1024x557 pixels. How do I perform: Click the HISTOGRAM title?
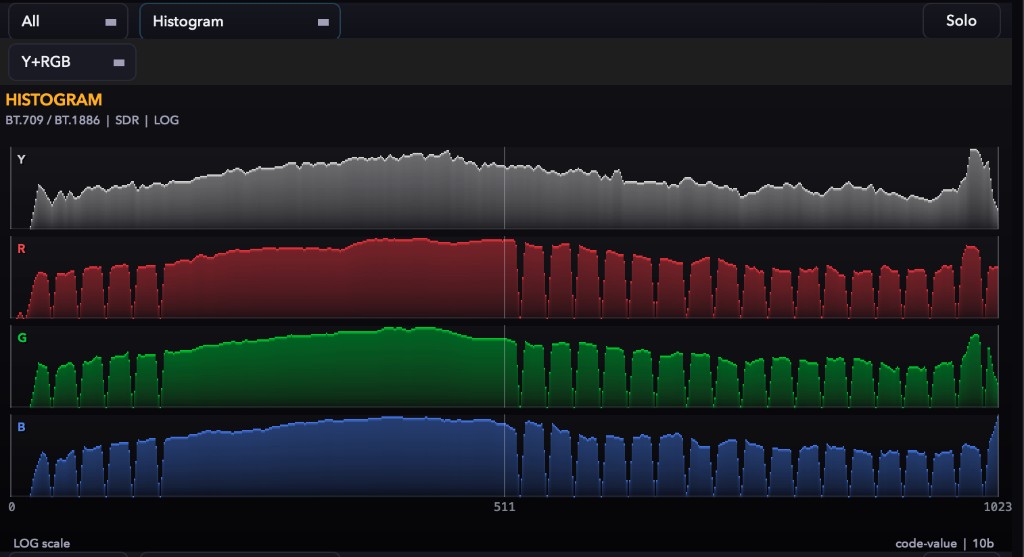pos(54,100)
